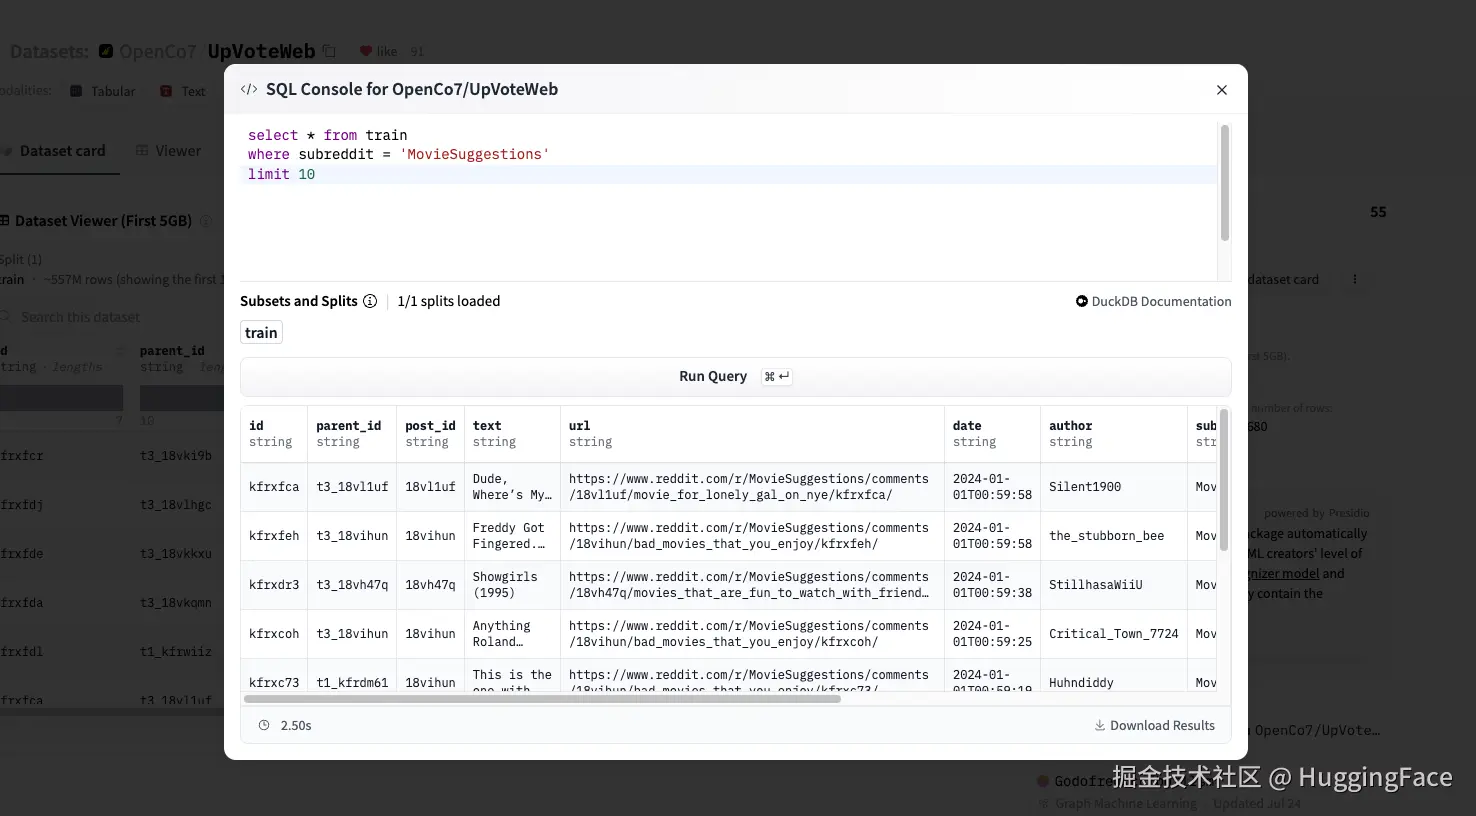Click the like button on background page

[x=379, y=51]
